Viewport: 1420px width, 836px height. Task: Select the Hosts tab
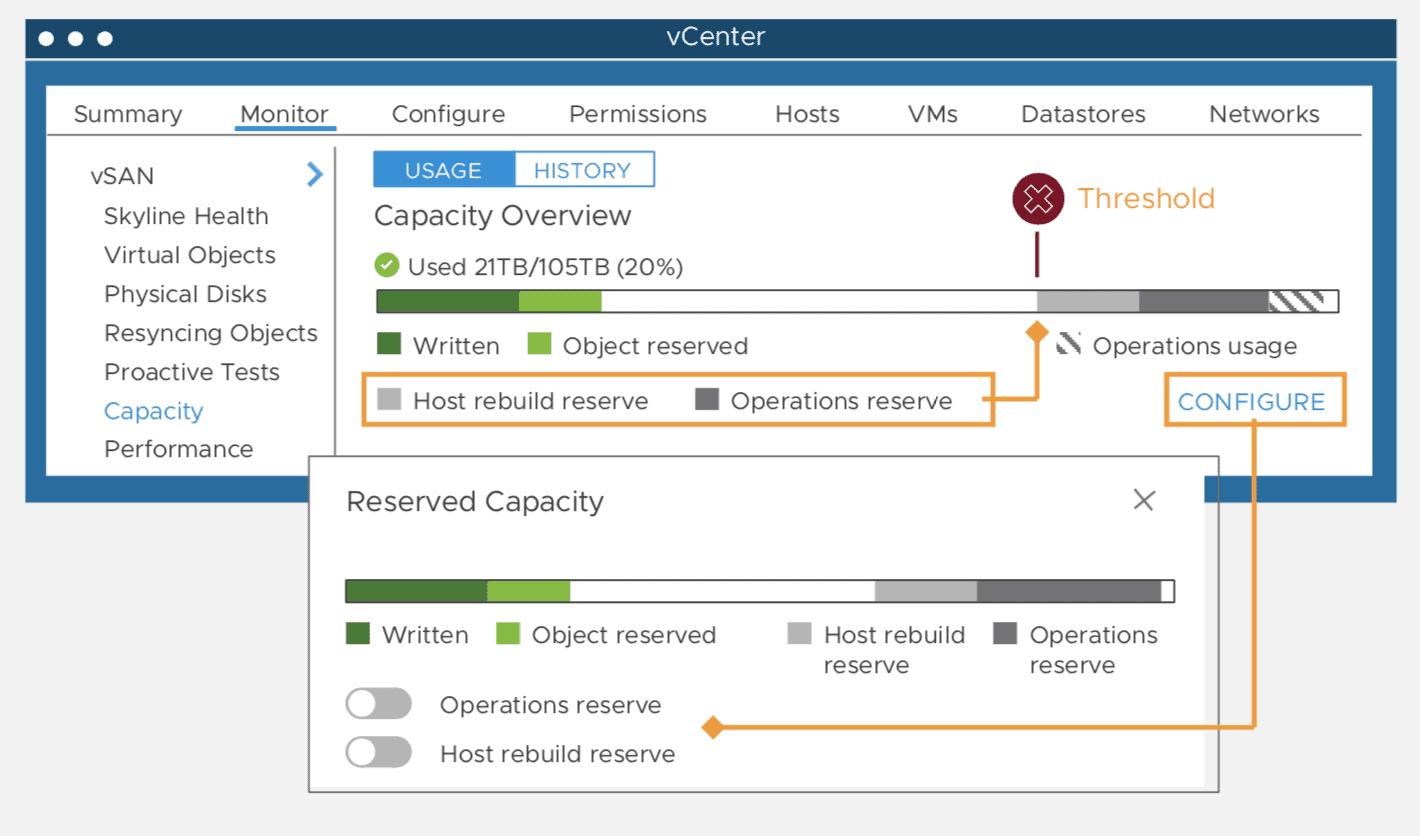tap(807, 114)
